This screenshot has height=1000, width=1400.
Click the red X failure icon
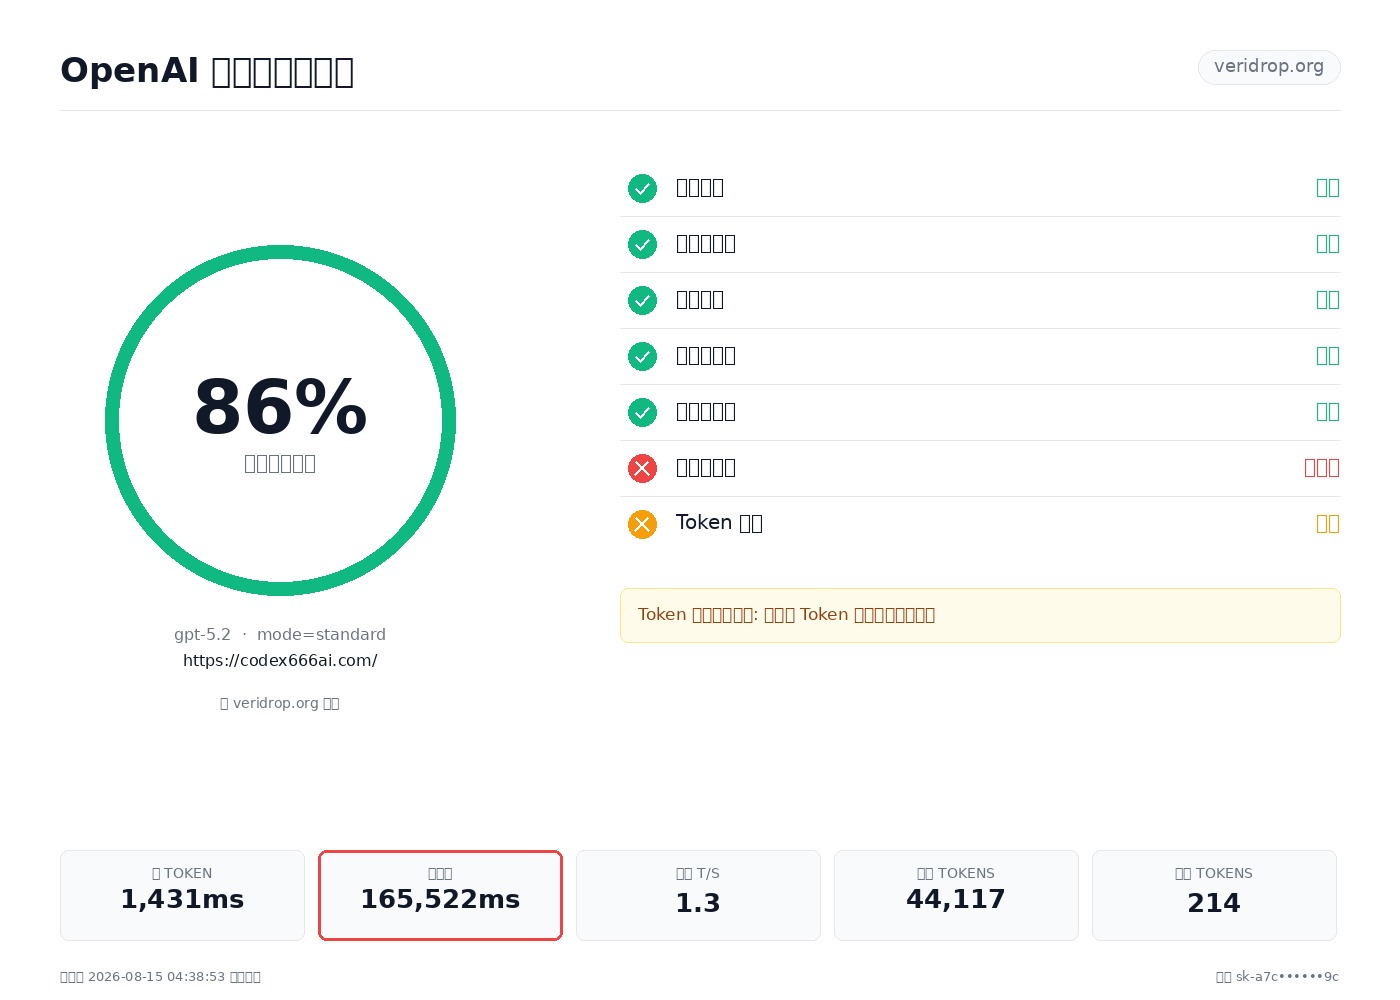pos(642,468)
